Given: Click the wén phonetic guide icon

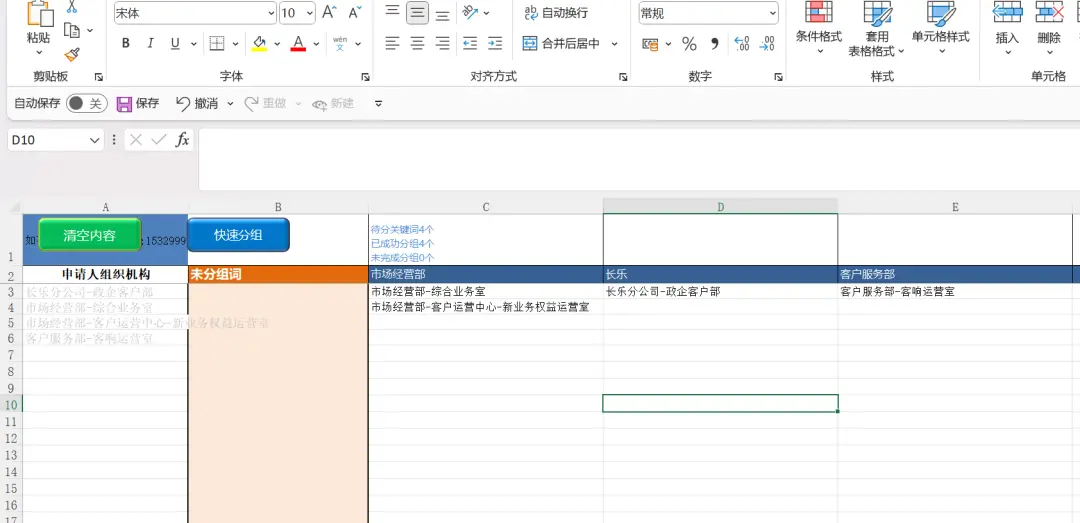Looking at the screenshot, I should (x=340, y=43).
